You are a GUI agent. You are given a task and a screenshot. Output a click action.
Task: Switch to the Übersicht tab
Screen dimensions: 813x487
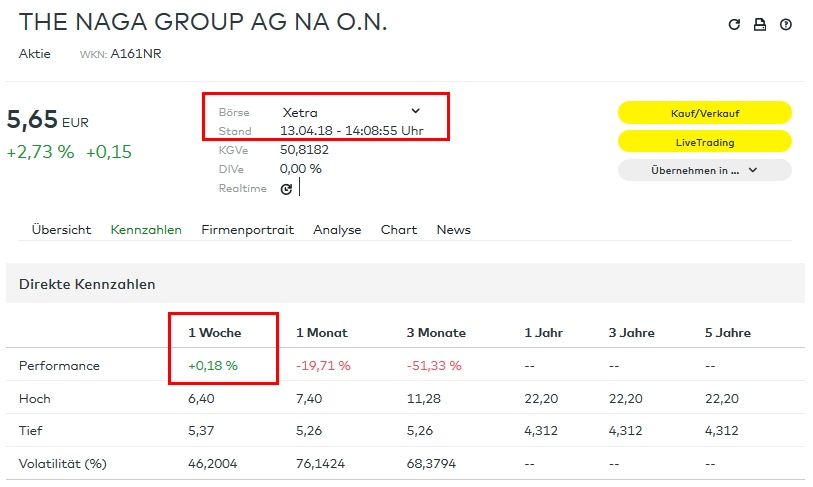[x=61, y=230]
